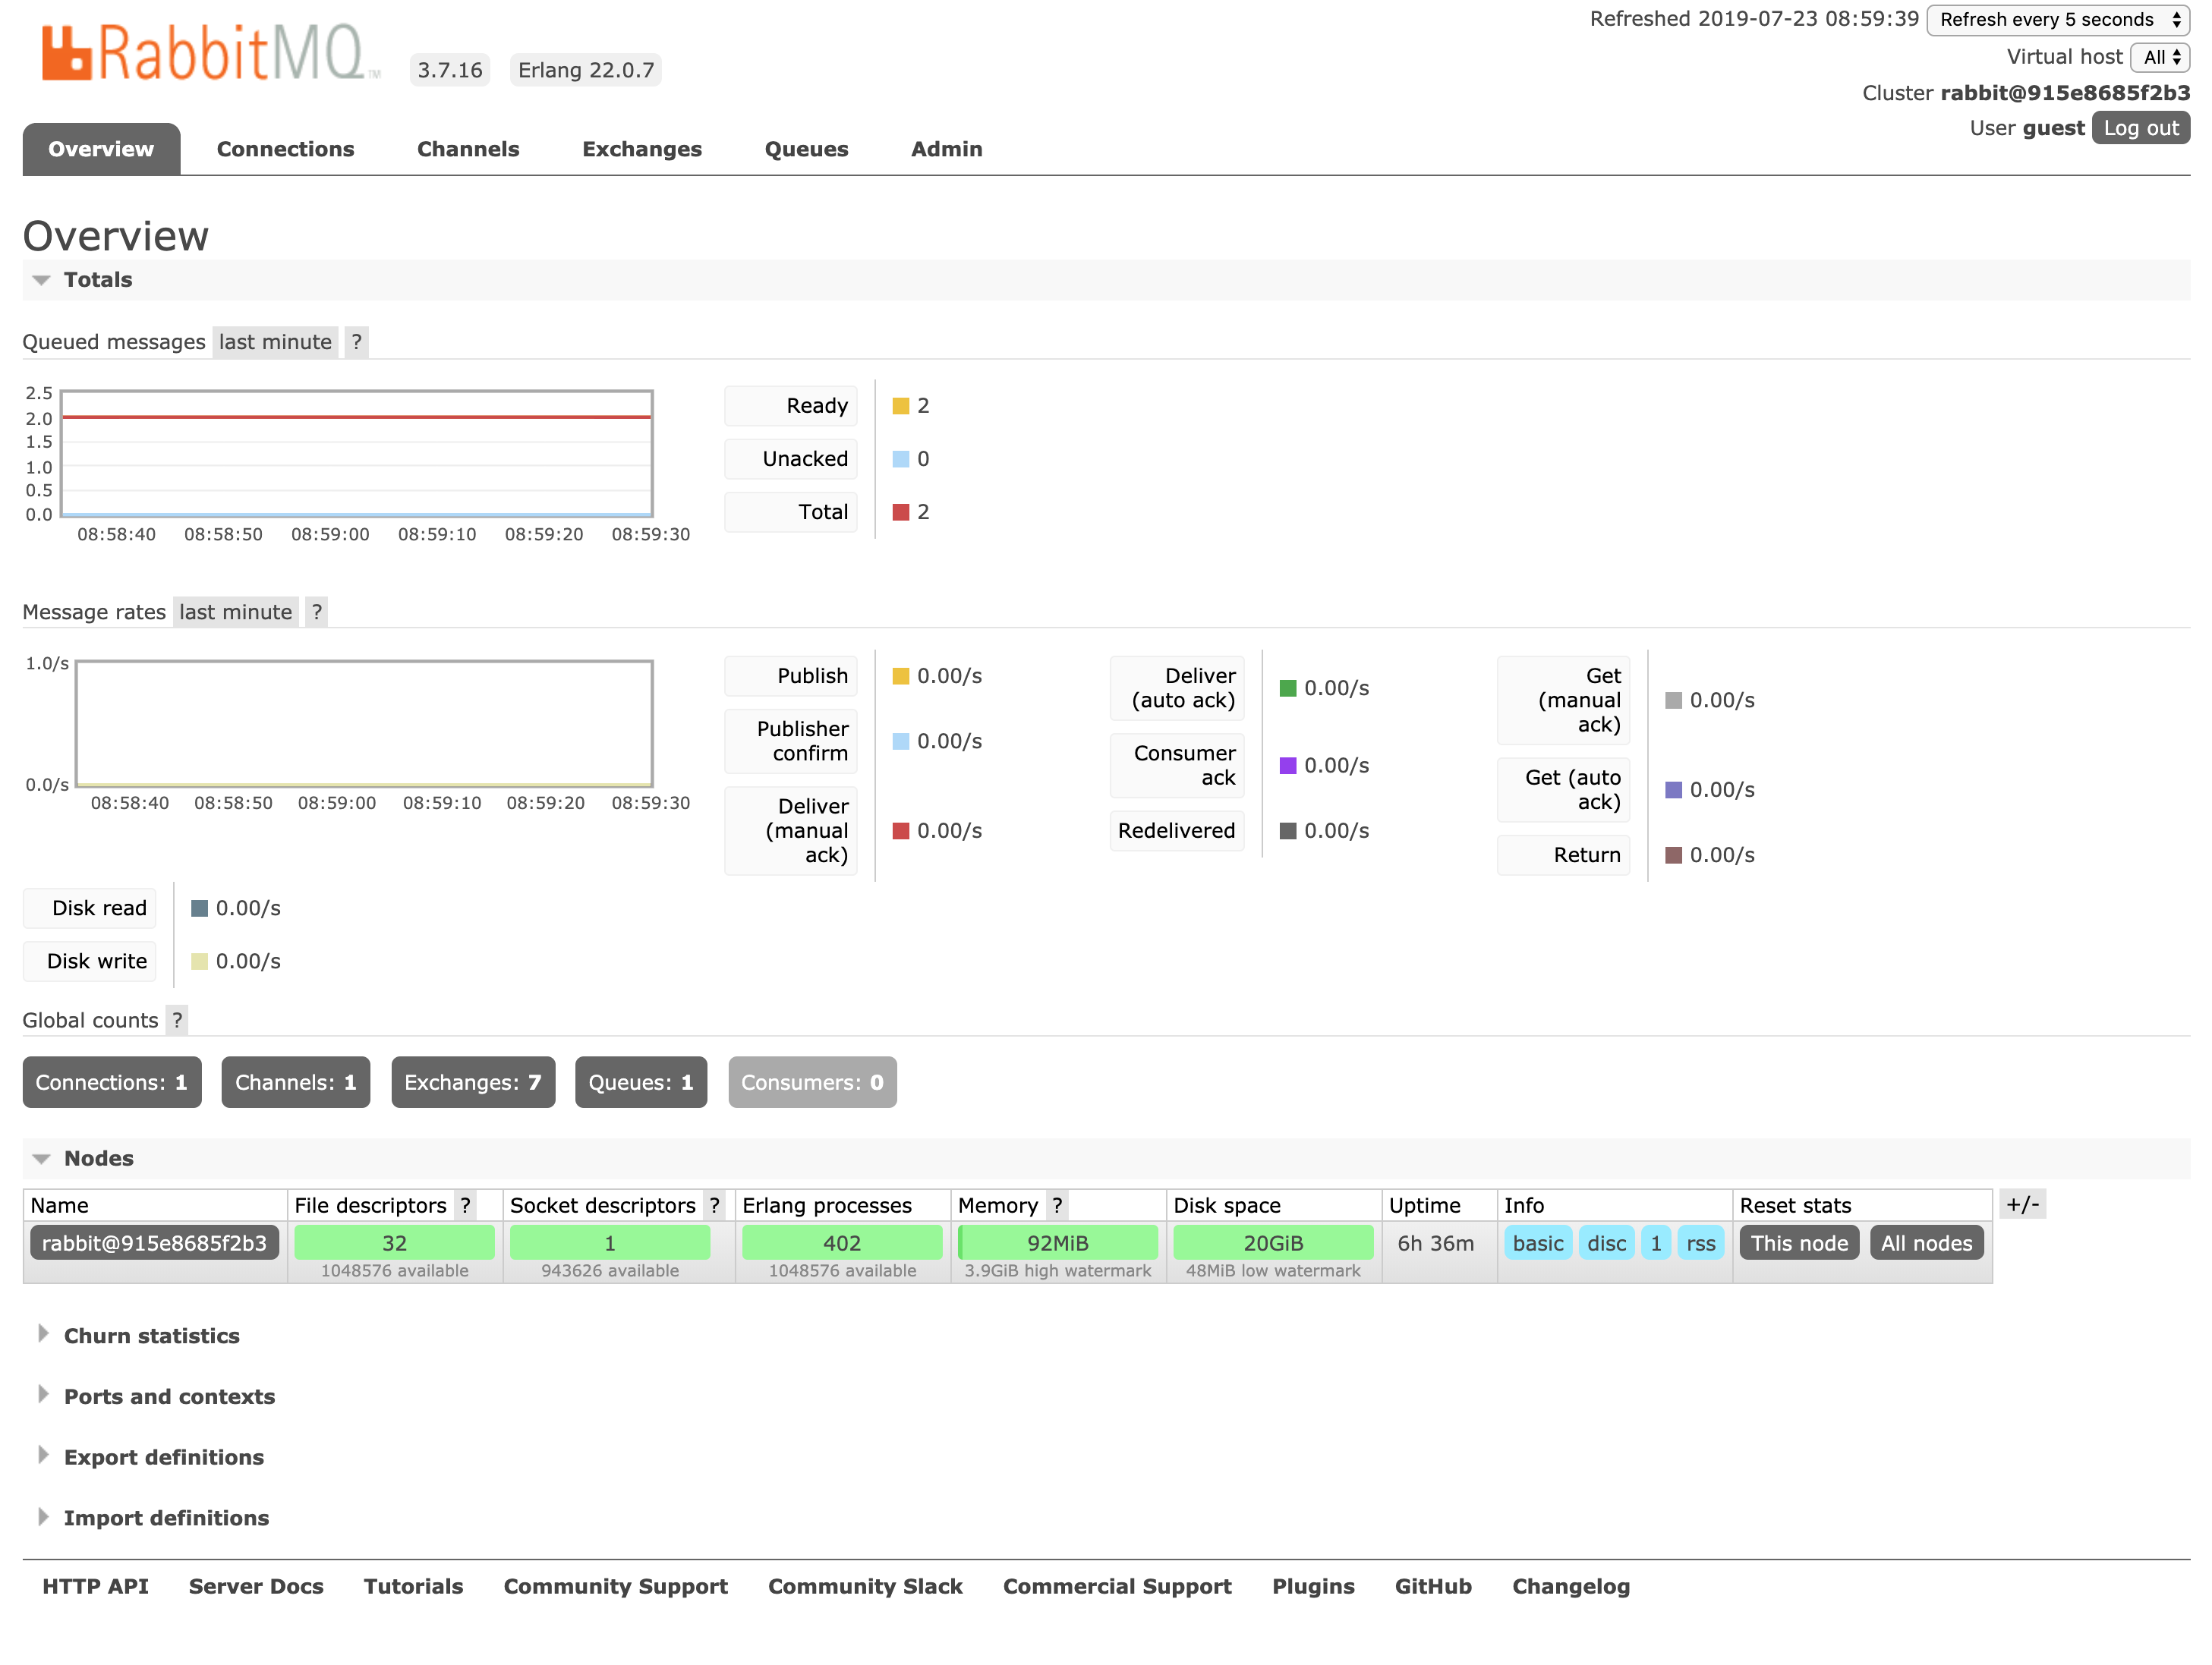
Task: Click the Erlang 22.0.7 version label
Action: click(x=586, y=70)
